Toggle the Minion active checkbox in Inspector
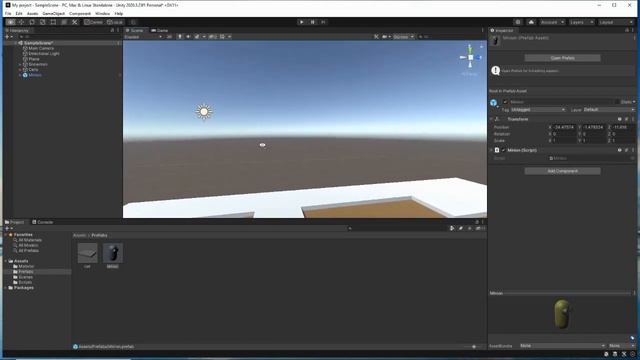 click(x=505, y=102)
